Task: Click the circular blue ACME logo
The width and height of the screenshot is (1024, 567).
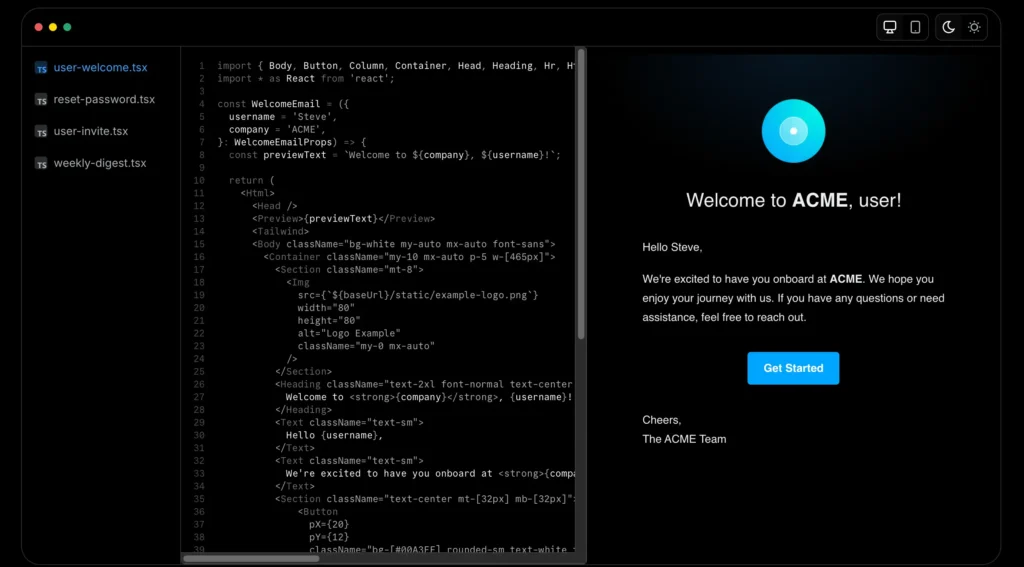Action: (793, 131)
